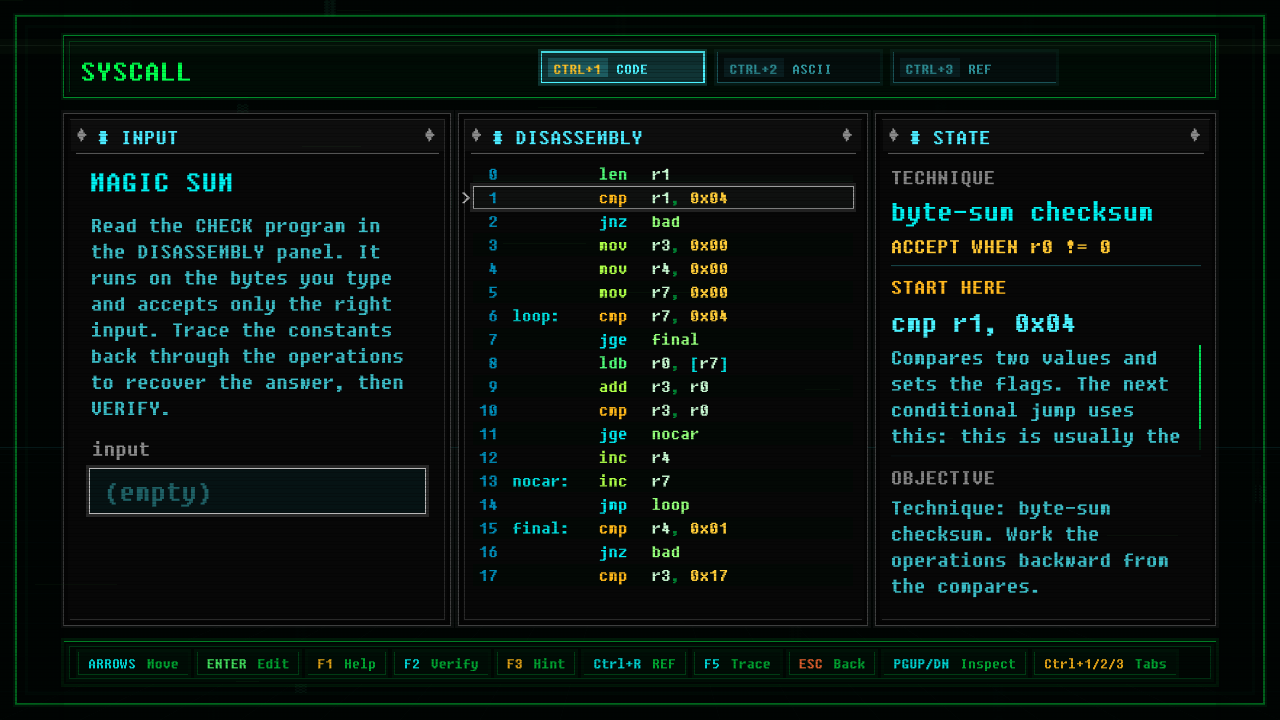Click the current-line arrow marker at line 1
This screenshot has width=1280, height=720.
click(466, 198)
